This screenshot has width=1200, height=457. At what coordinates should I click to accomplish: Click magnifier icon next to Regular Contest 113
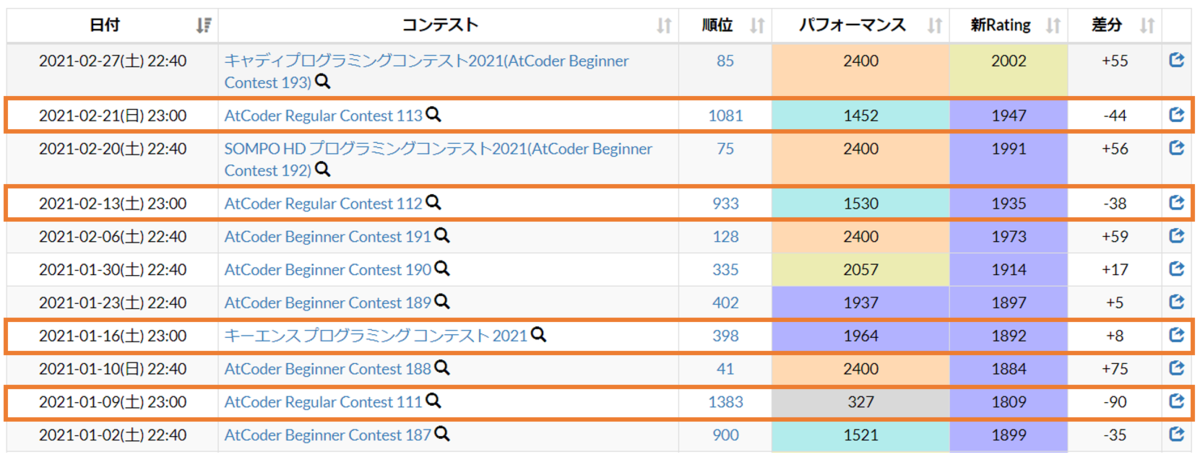434,116
